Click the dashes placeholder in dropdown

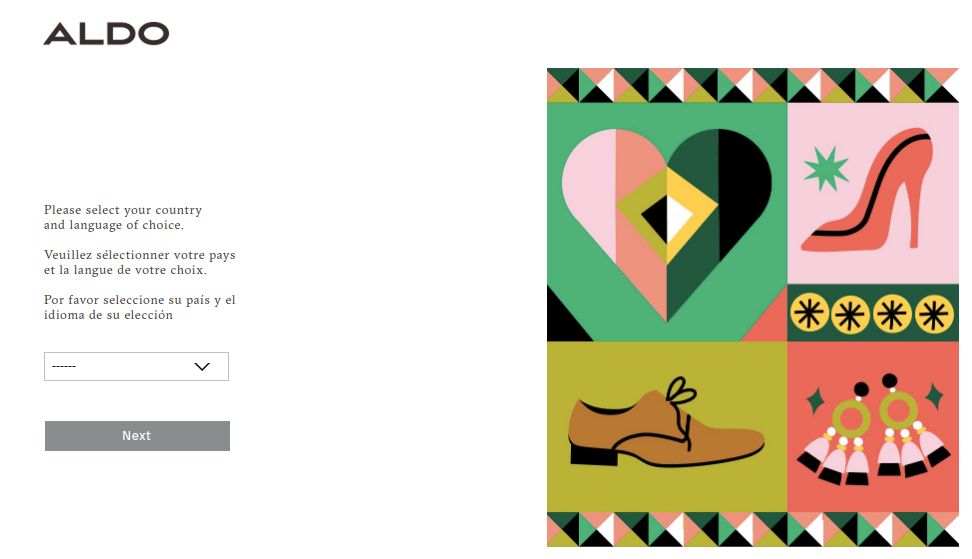pyautogui.click(x=64, y=367)
